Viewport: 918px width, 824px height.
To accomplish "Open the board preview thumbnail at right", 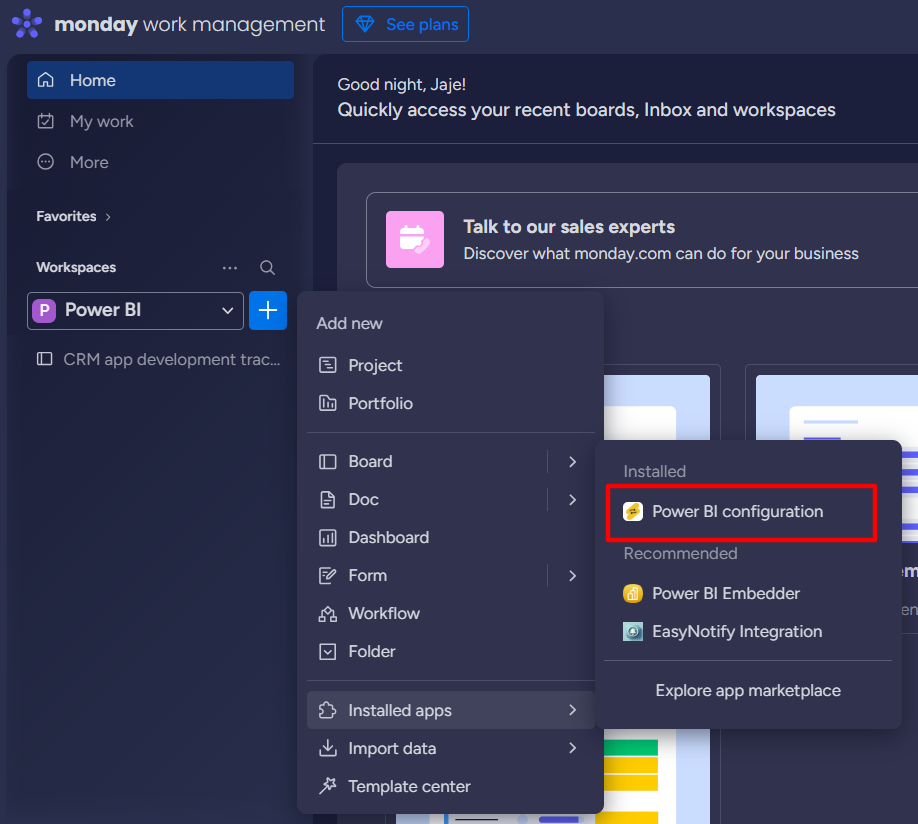I will 837,408.
